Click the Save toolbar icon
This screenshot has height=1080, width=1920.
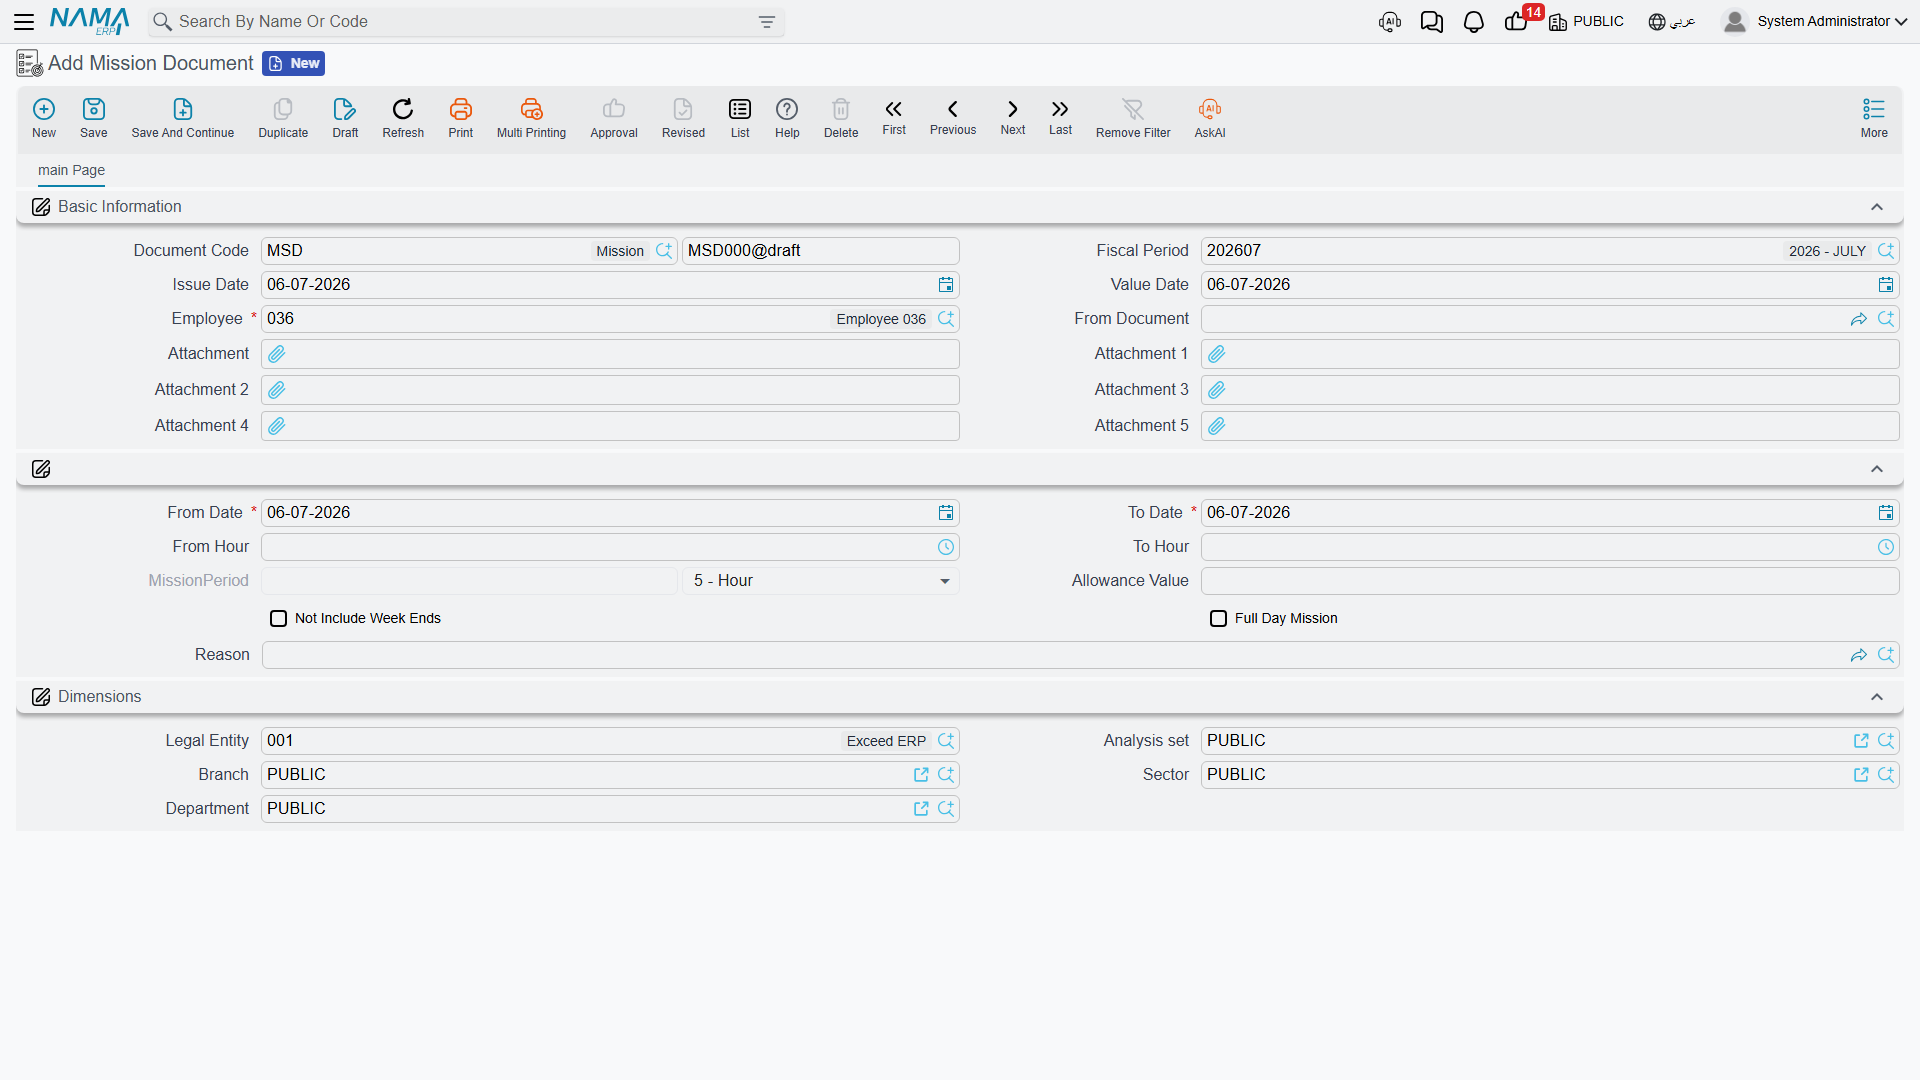tap(94, 109)
